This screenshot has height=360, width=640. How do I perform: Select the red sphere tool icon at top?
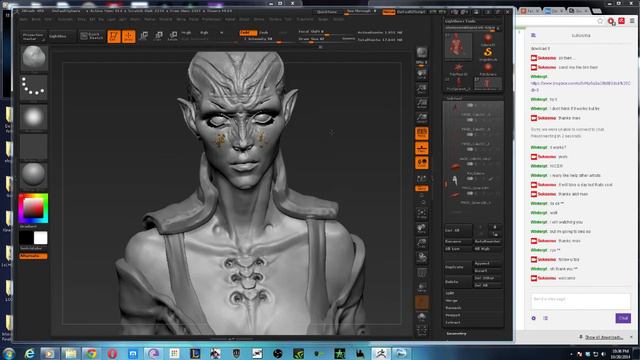[488, 39]
